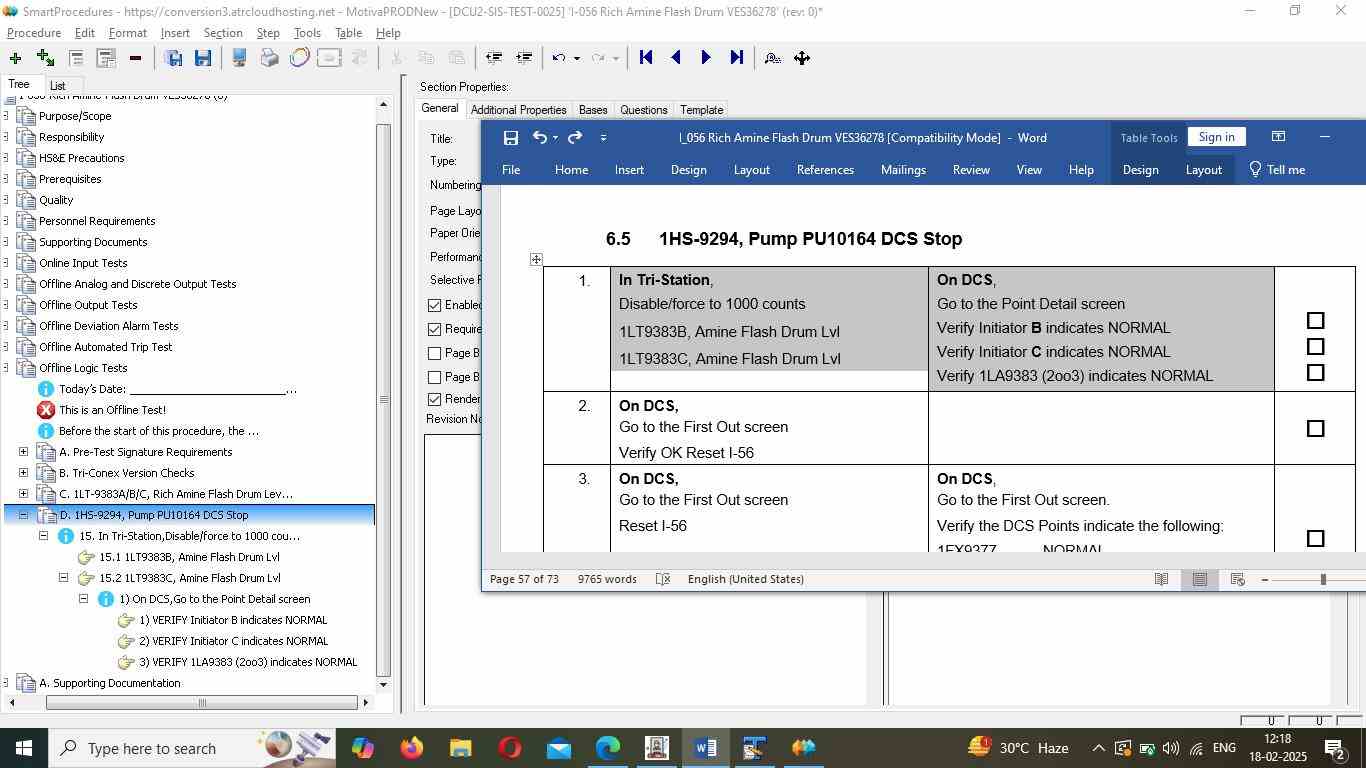Screen dimensions: 1366x768
Task: Click the green plus Add icon in SmartProcedures toolbar
Action: [x=15, y=58]
